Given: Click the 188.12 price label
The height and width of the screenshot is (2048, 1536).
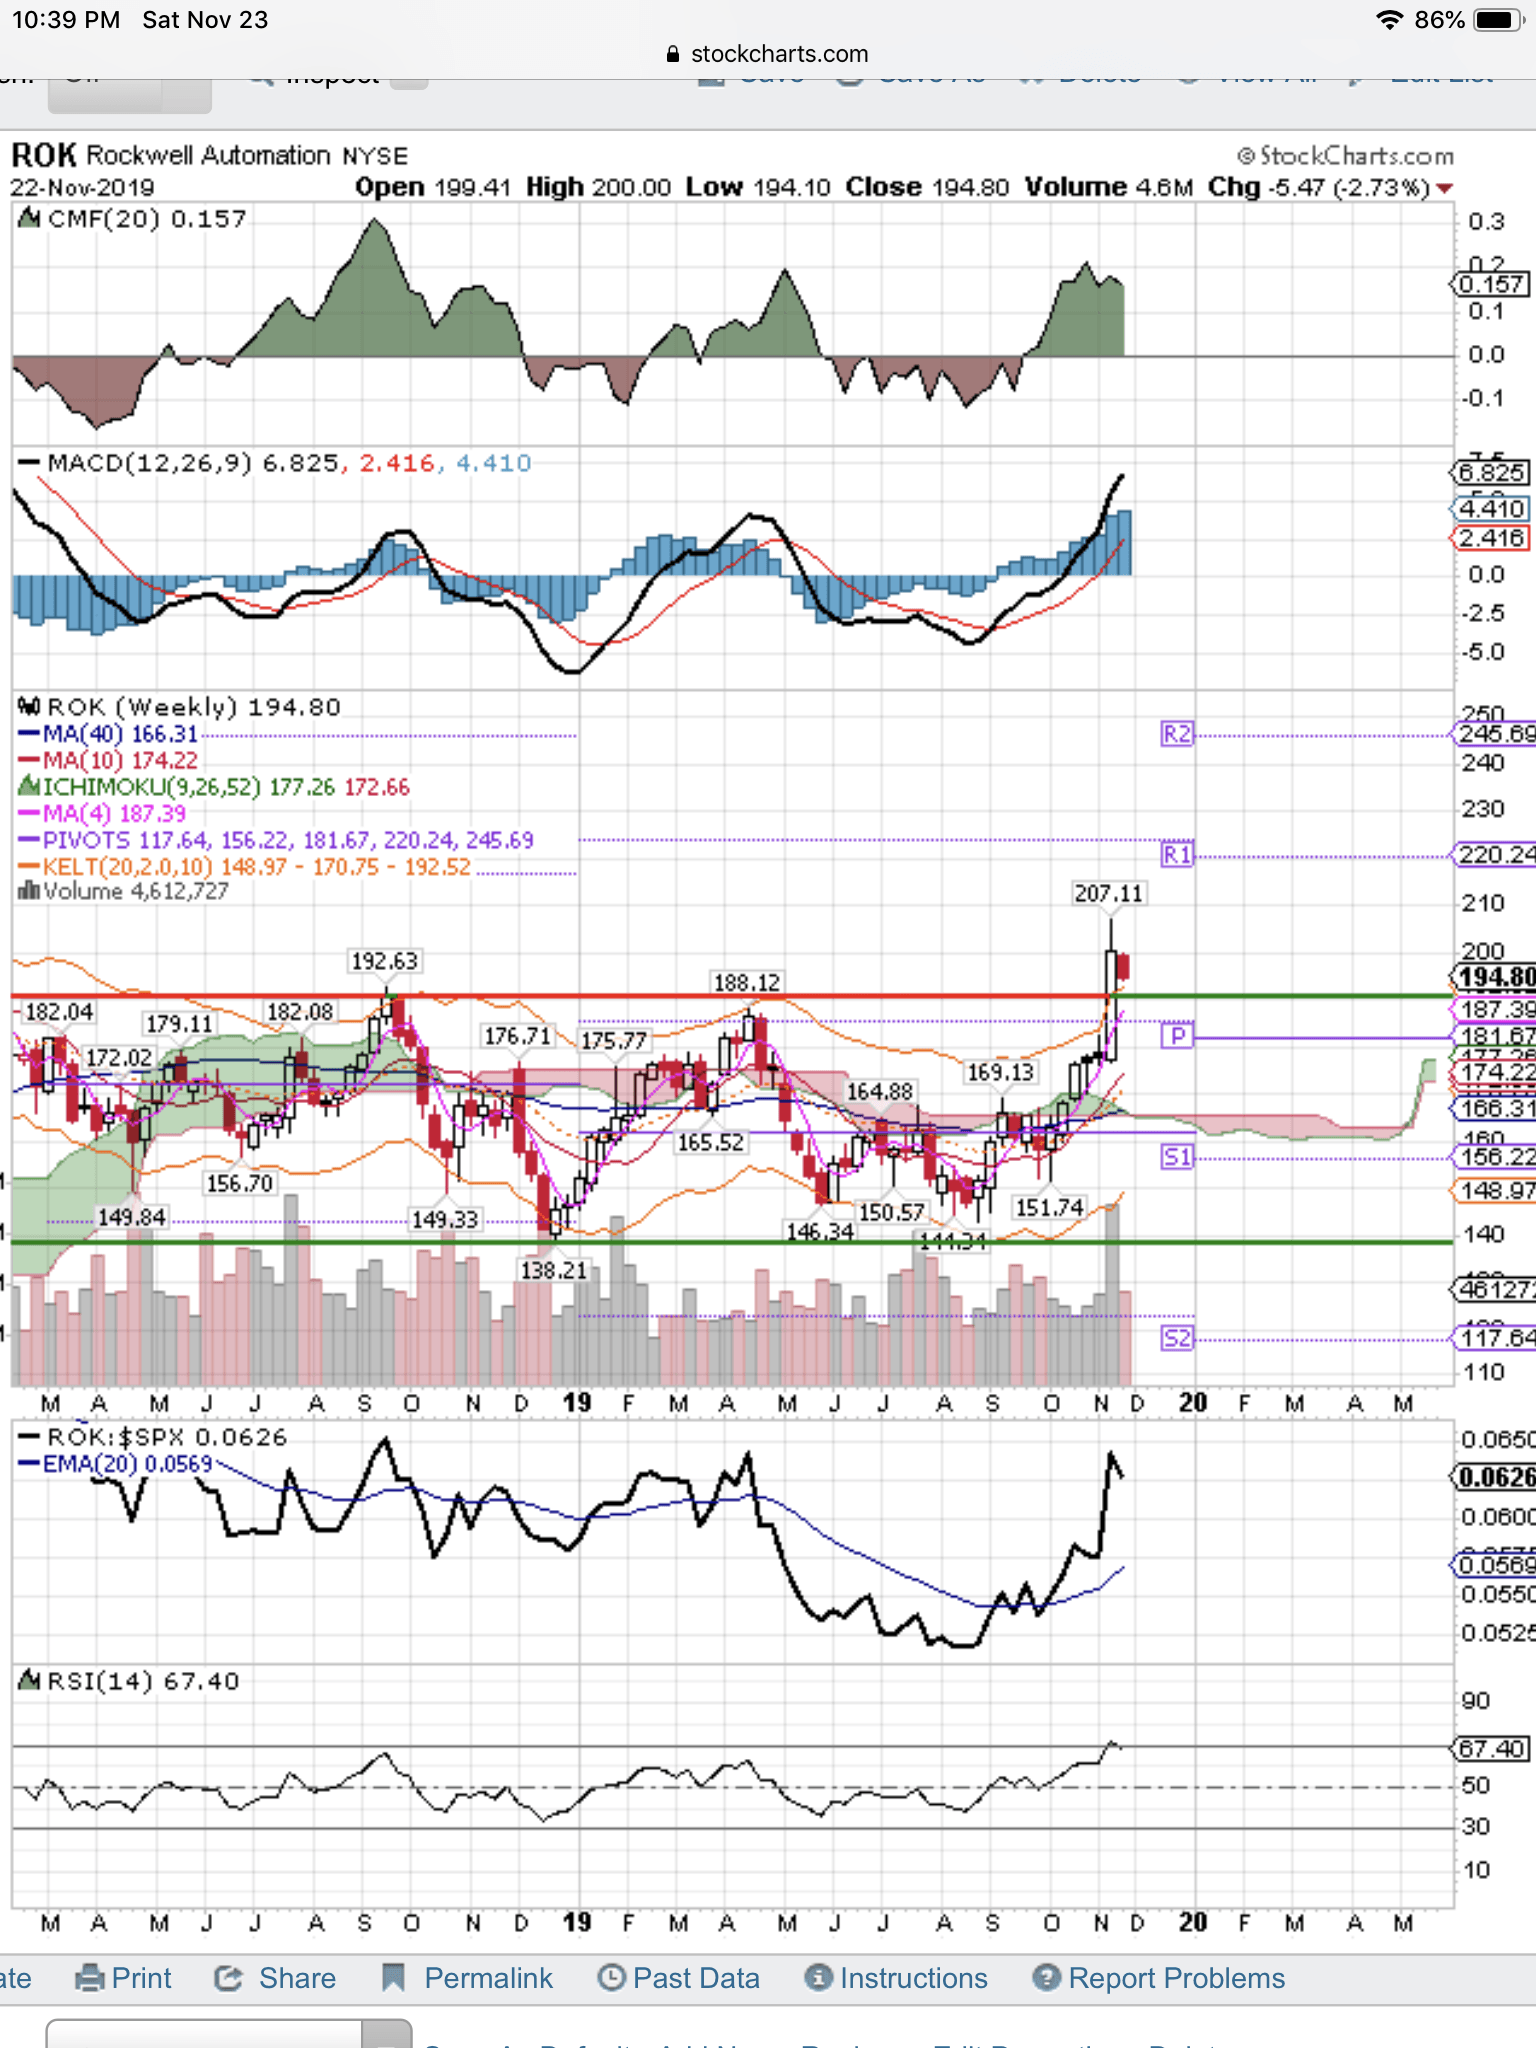Looking at the screenshot, I should [x=746, y=983].
